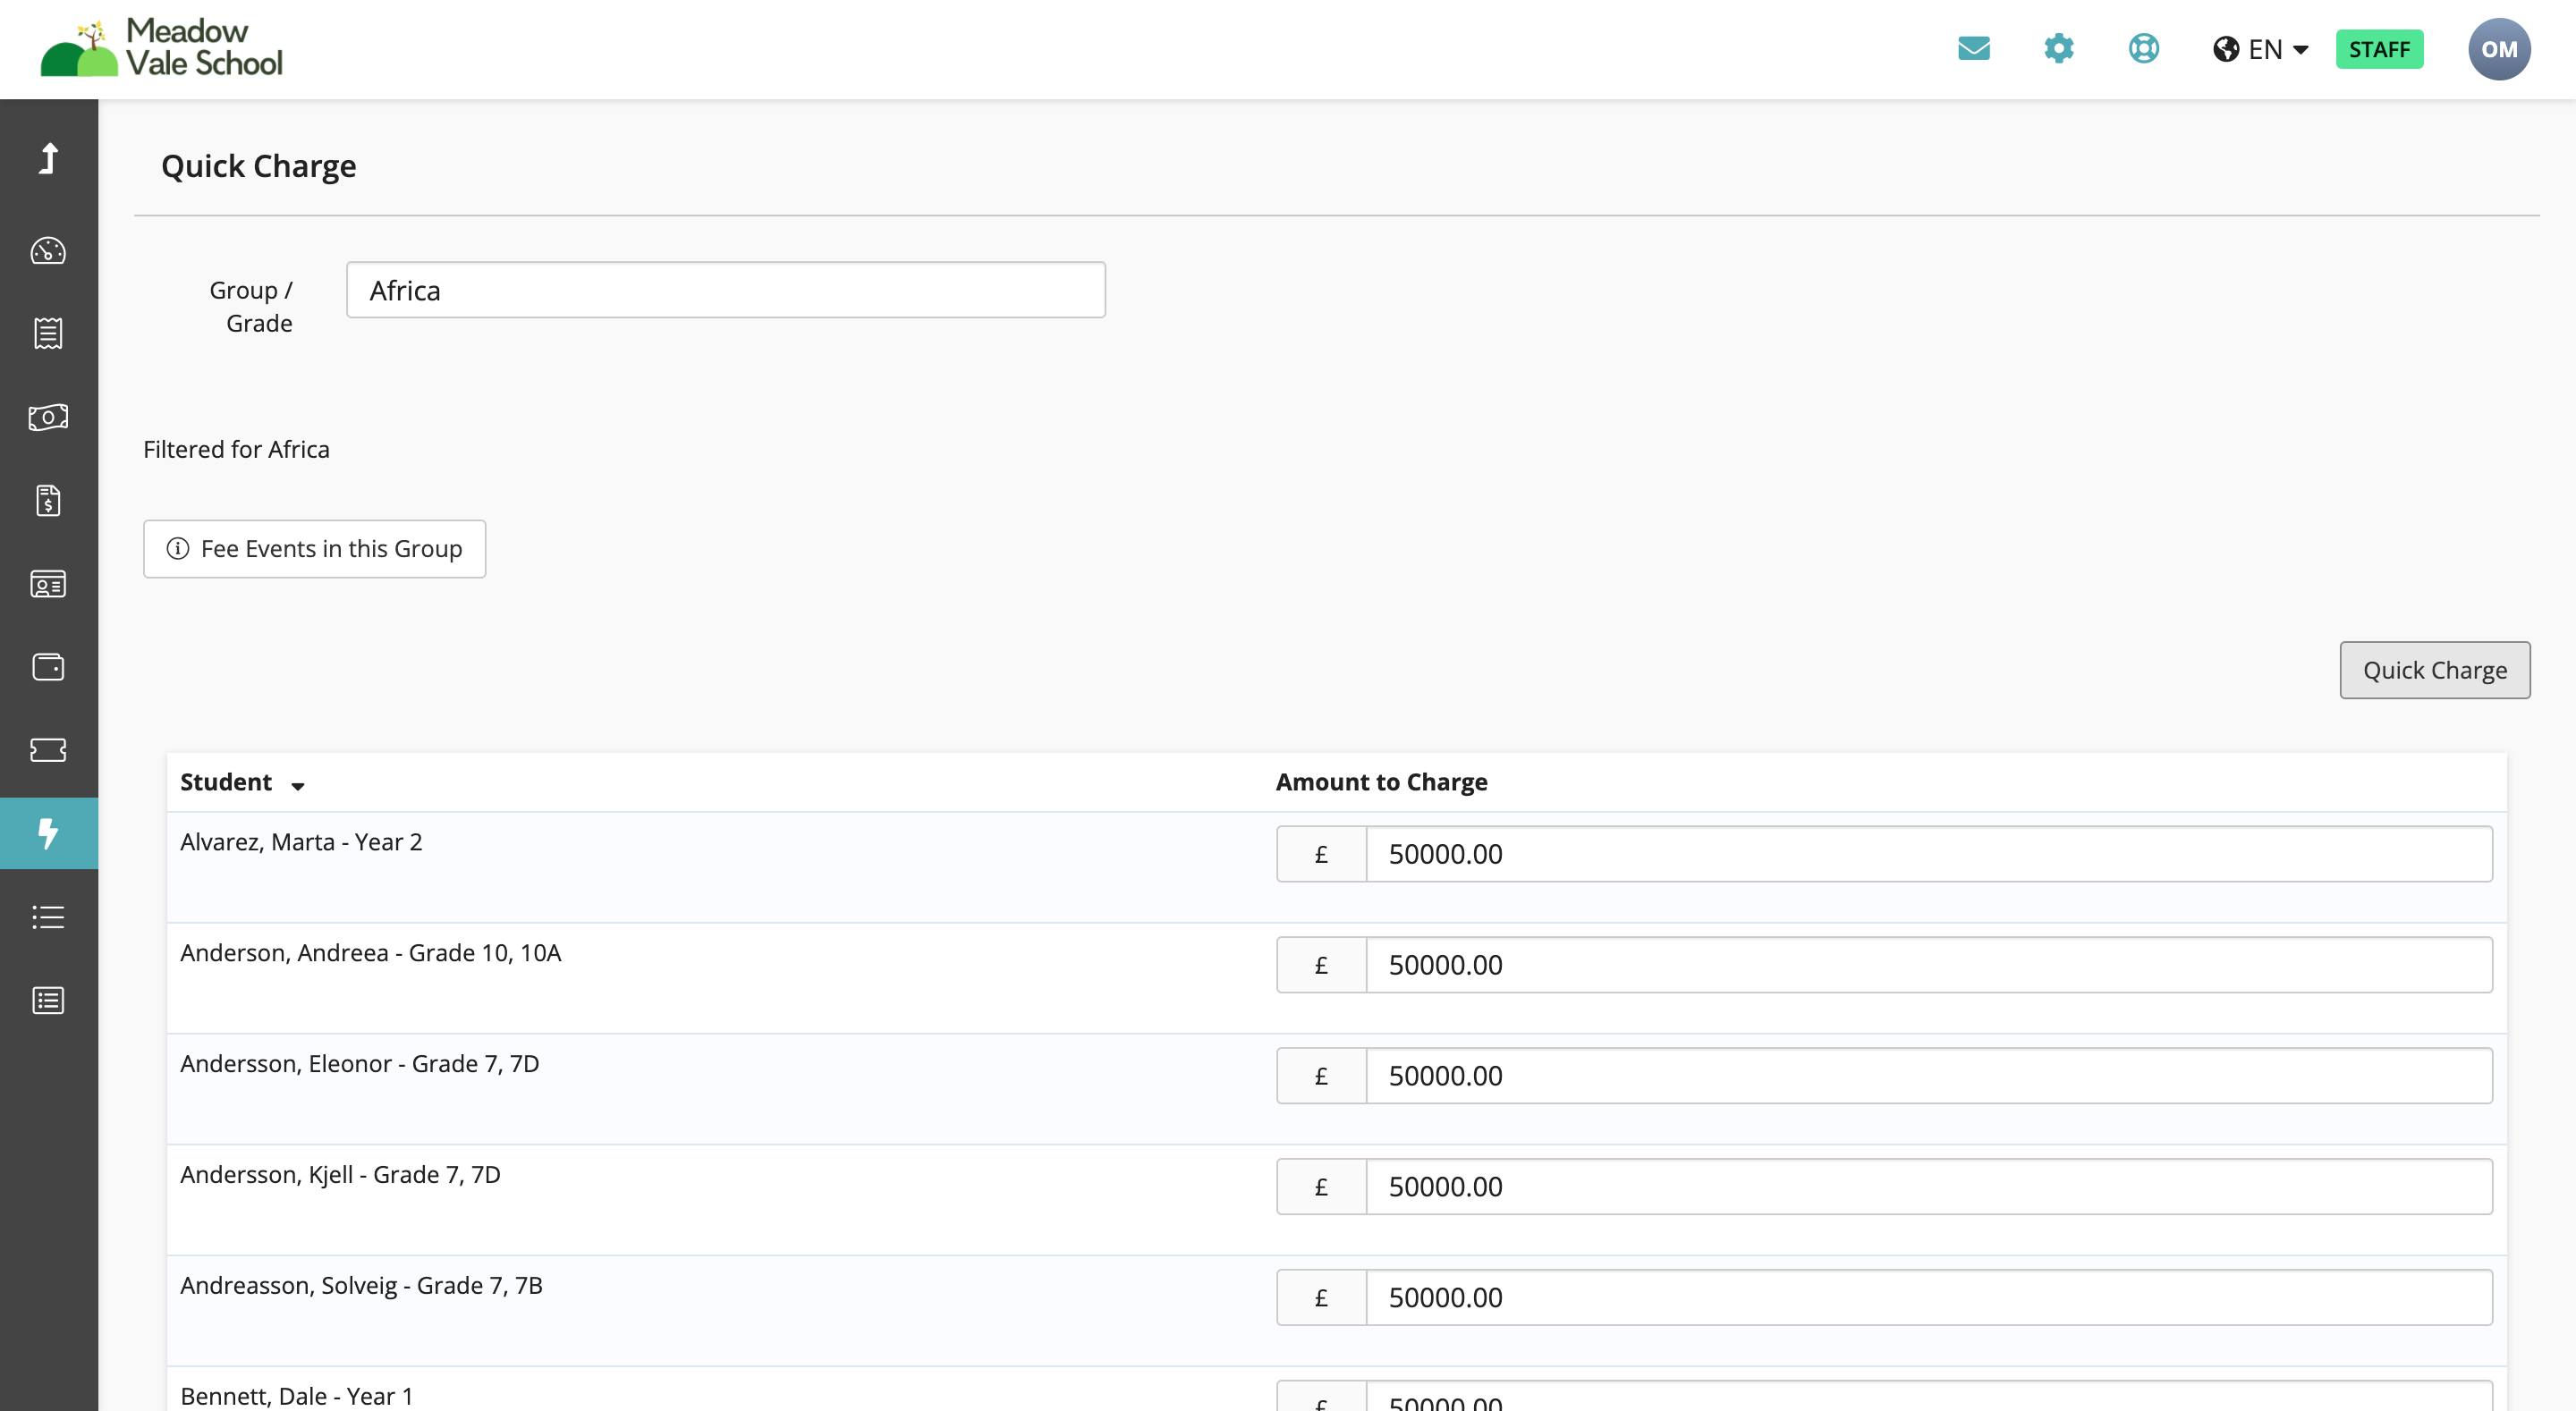Viewport: 2576px width, 1411px height.
Task: Open the OM user avatar menu
Action: tap(2499, 49)
